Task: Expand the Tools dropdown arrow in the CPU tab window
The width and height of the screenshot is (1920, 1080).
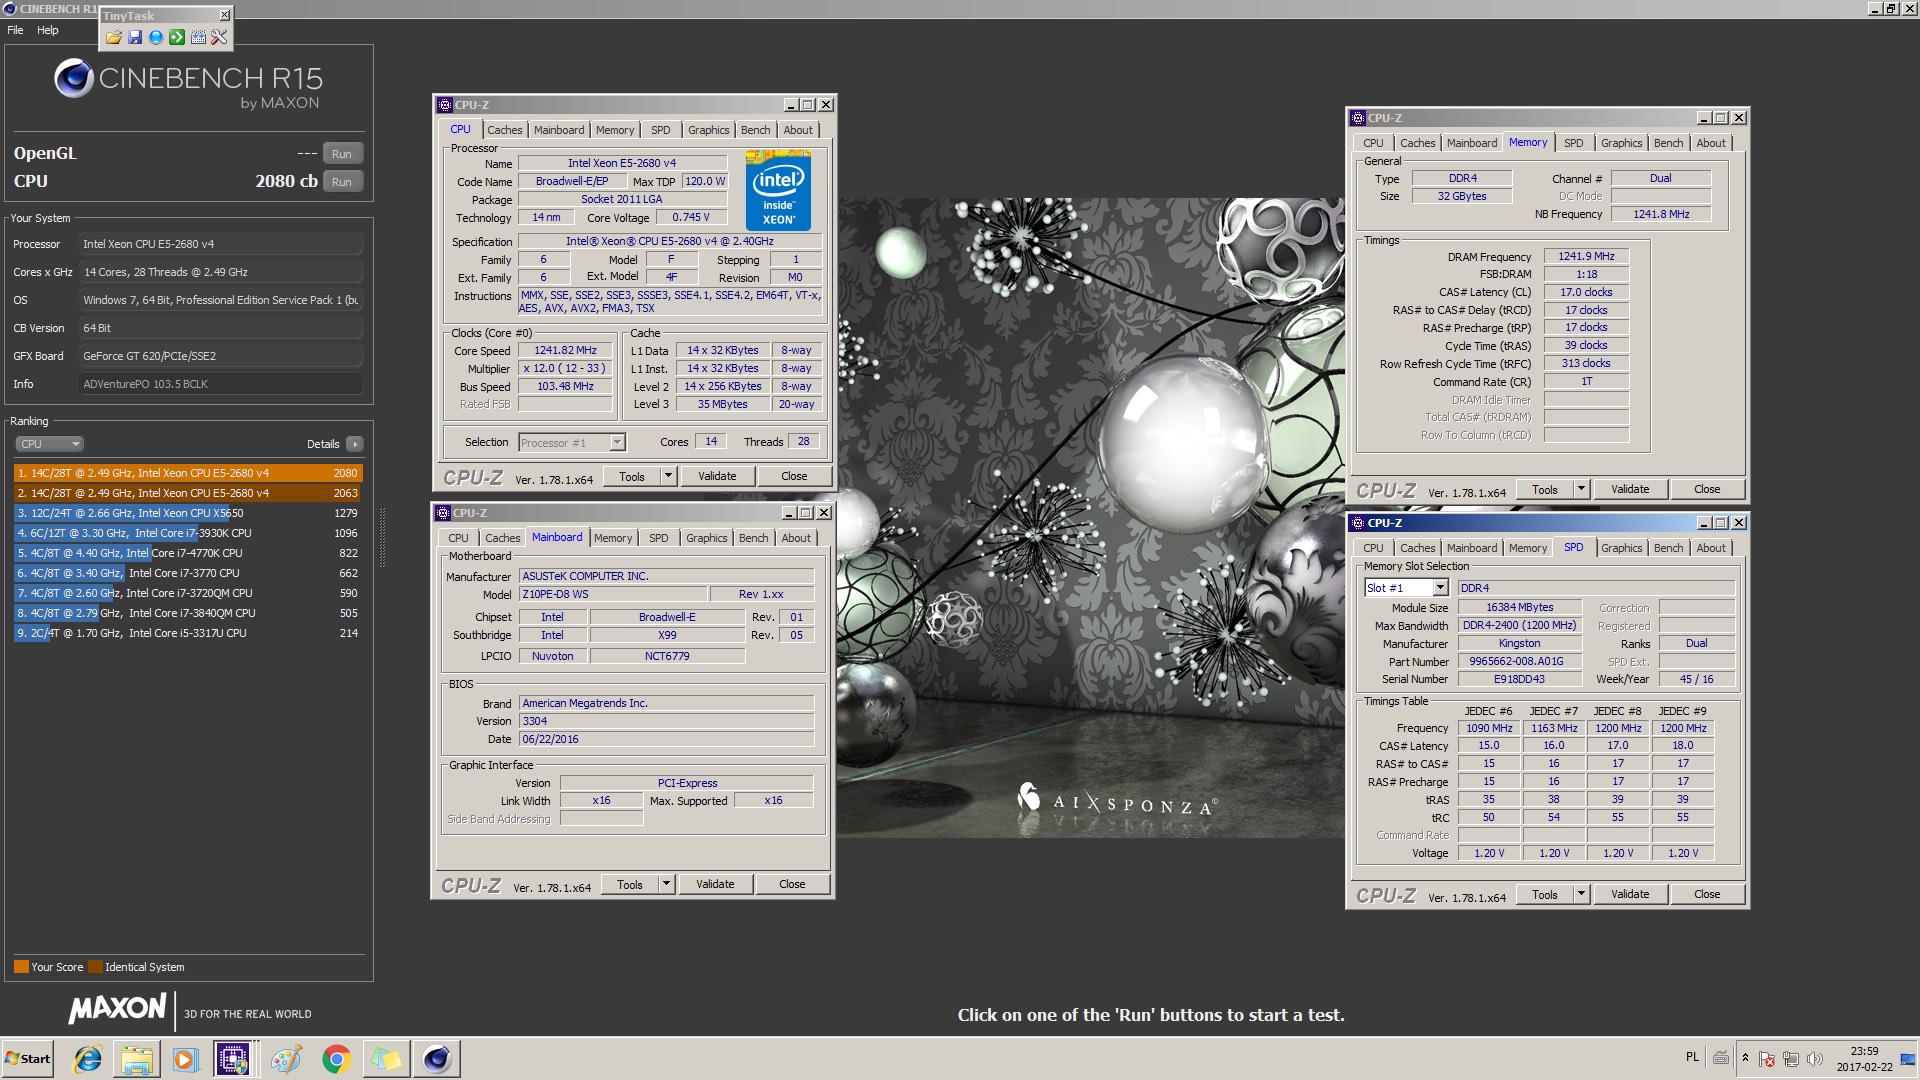Action: tap(668, 476)
